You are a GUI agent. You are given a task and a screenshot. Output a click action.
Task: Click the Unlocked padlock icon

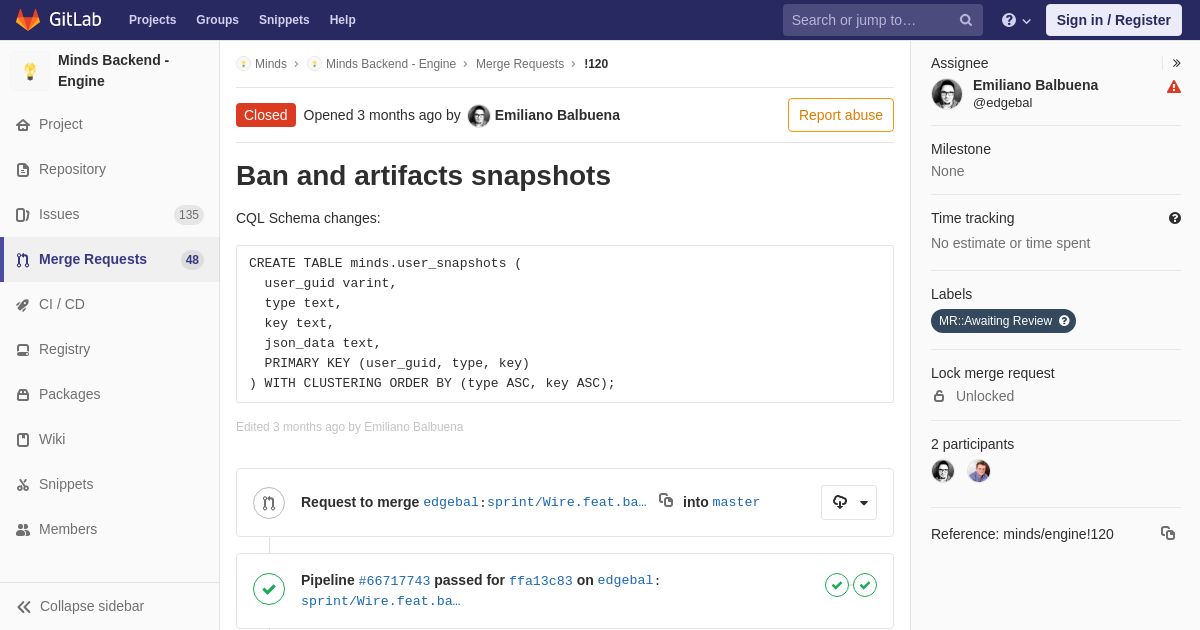coord(939,396)
